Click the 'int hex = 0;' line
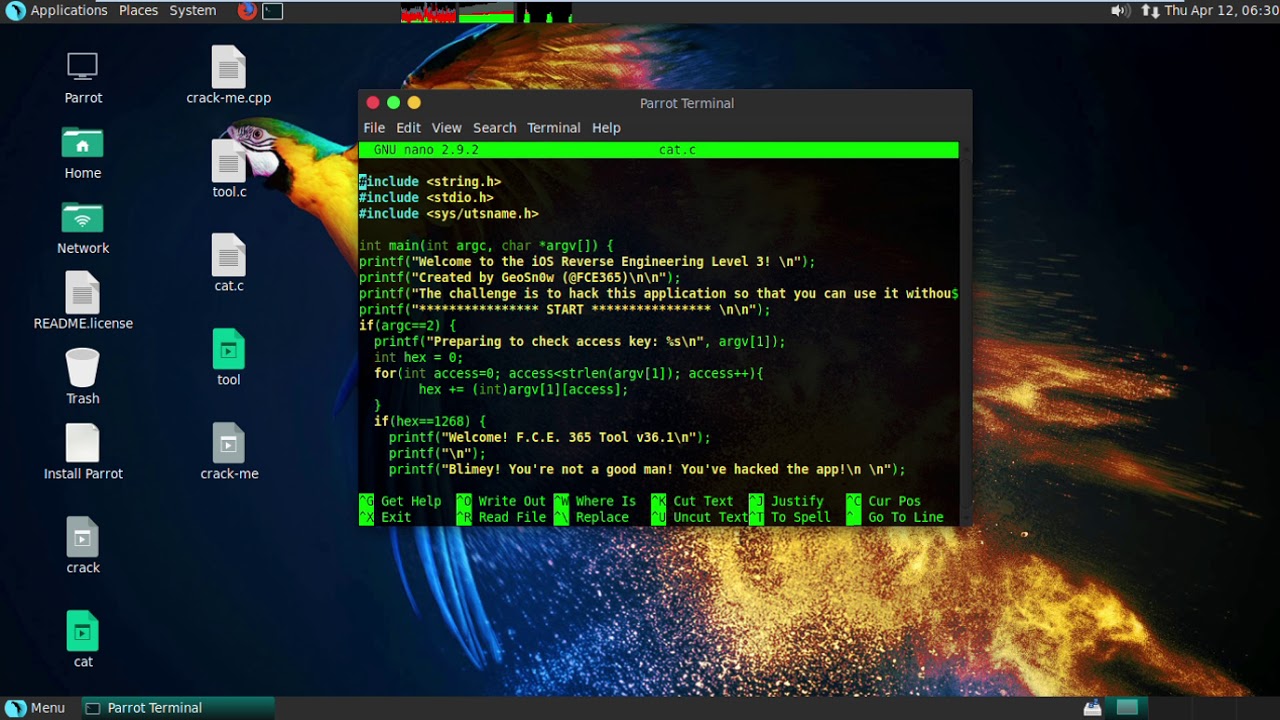The height and width of the screenshot is (720, 1280). [x=418, y=358]
